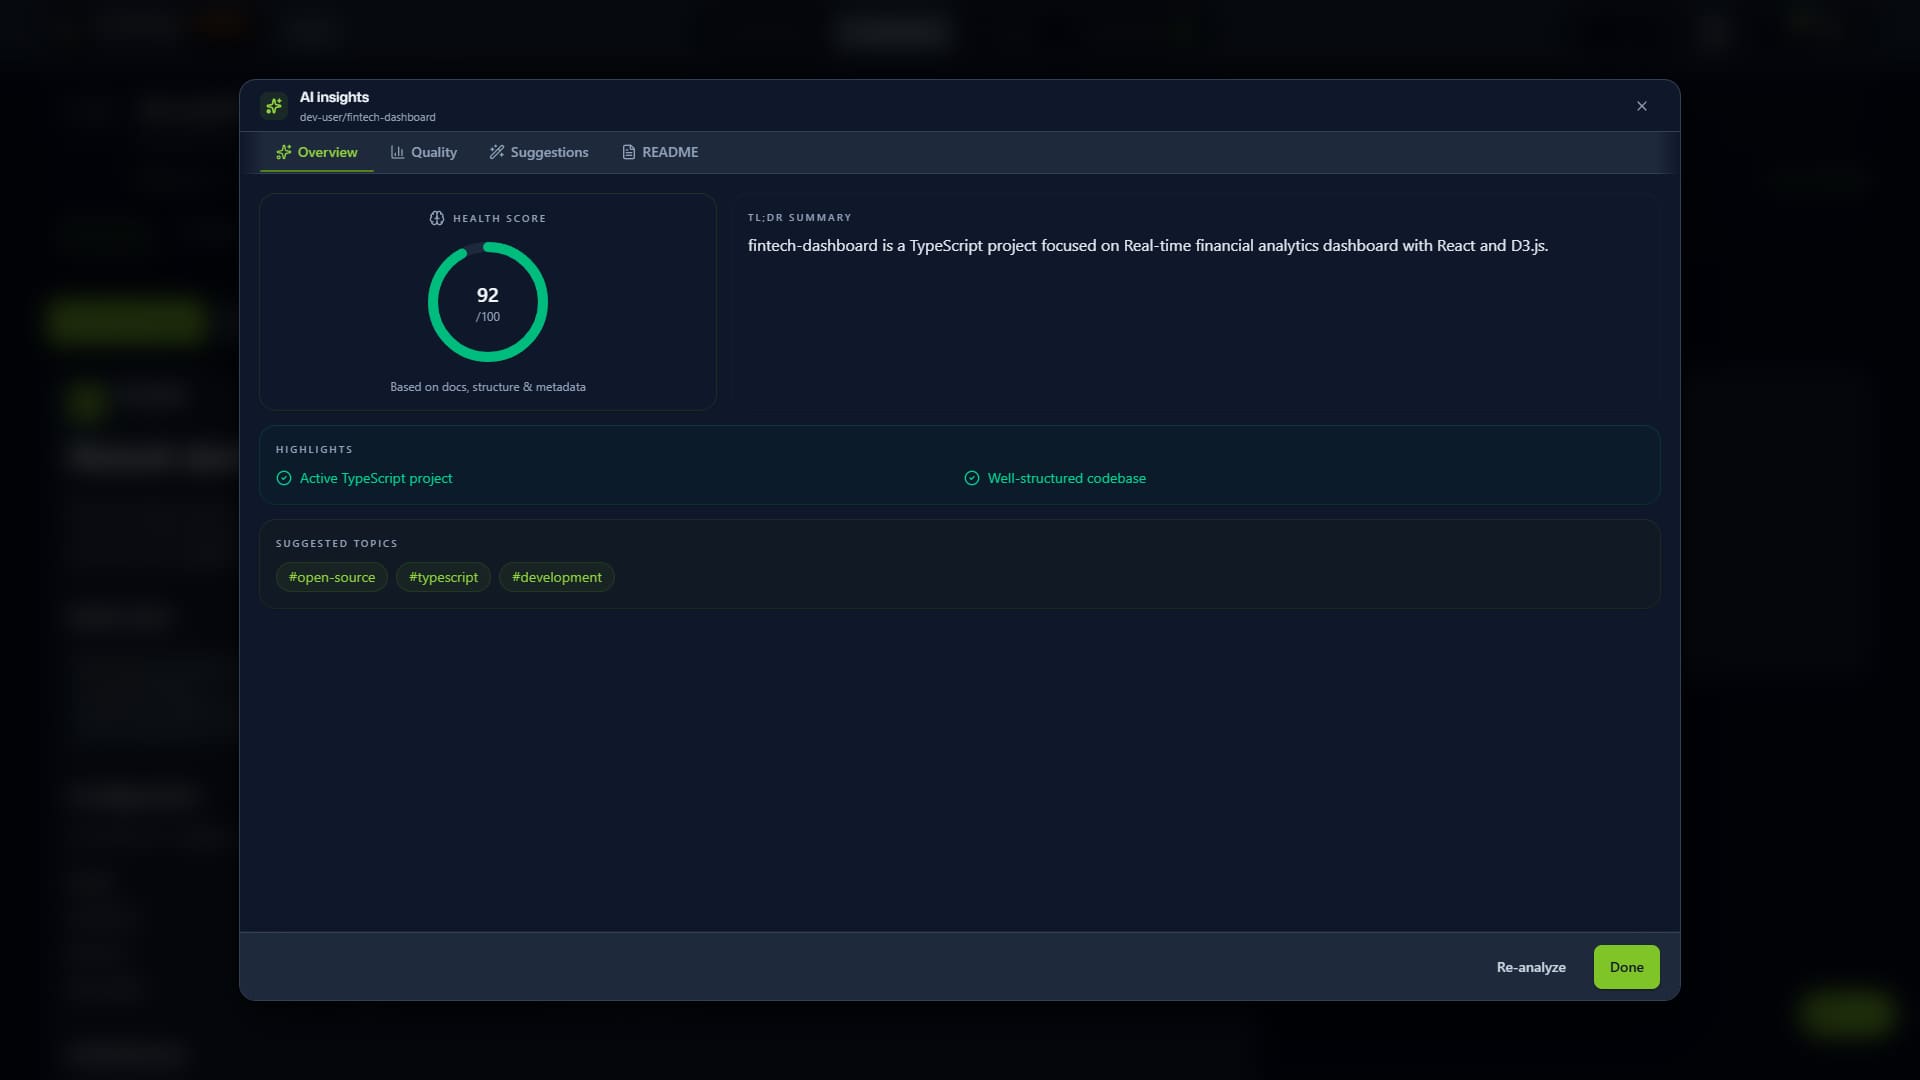
Task: Click the 92 health score ring
Action: pyautogui.click(x=488, y=302)
